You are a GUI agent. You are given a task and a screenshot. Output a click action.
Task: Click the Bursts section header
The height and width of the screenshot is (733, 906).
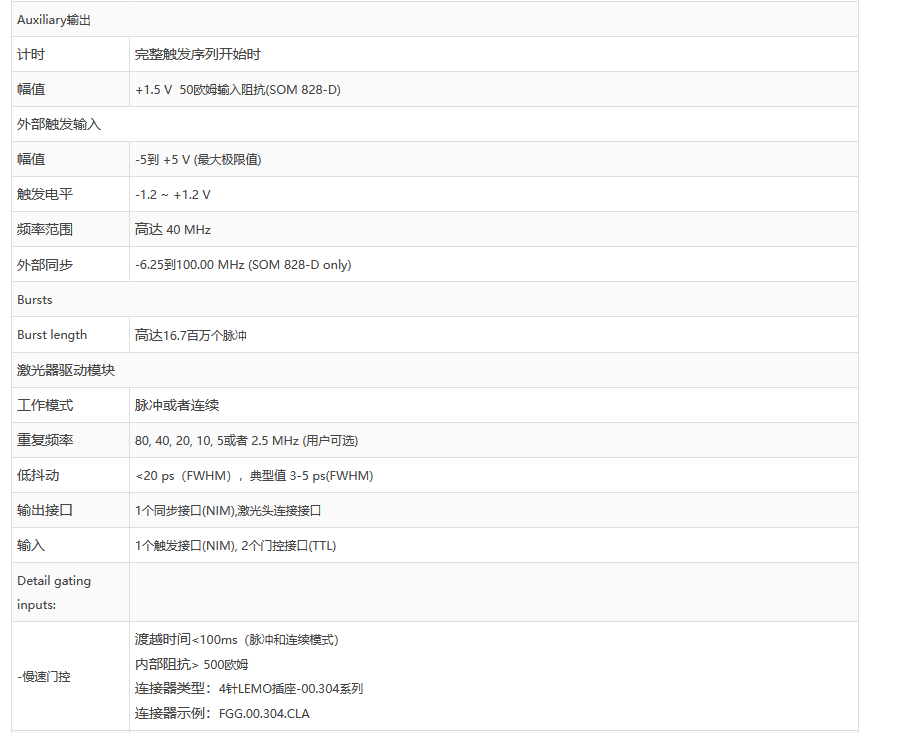coord(35,300)
